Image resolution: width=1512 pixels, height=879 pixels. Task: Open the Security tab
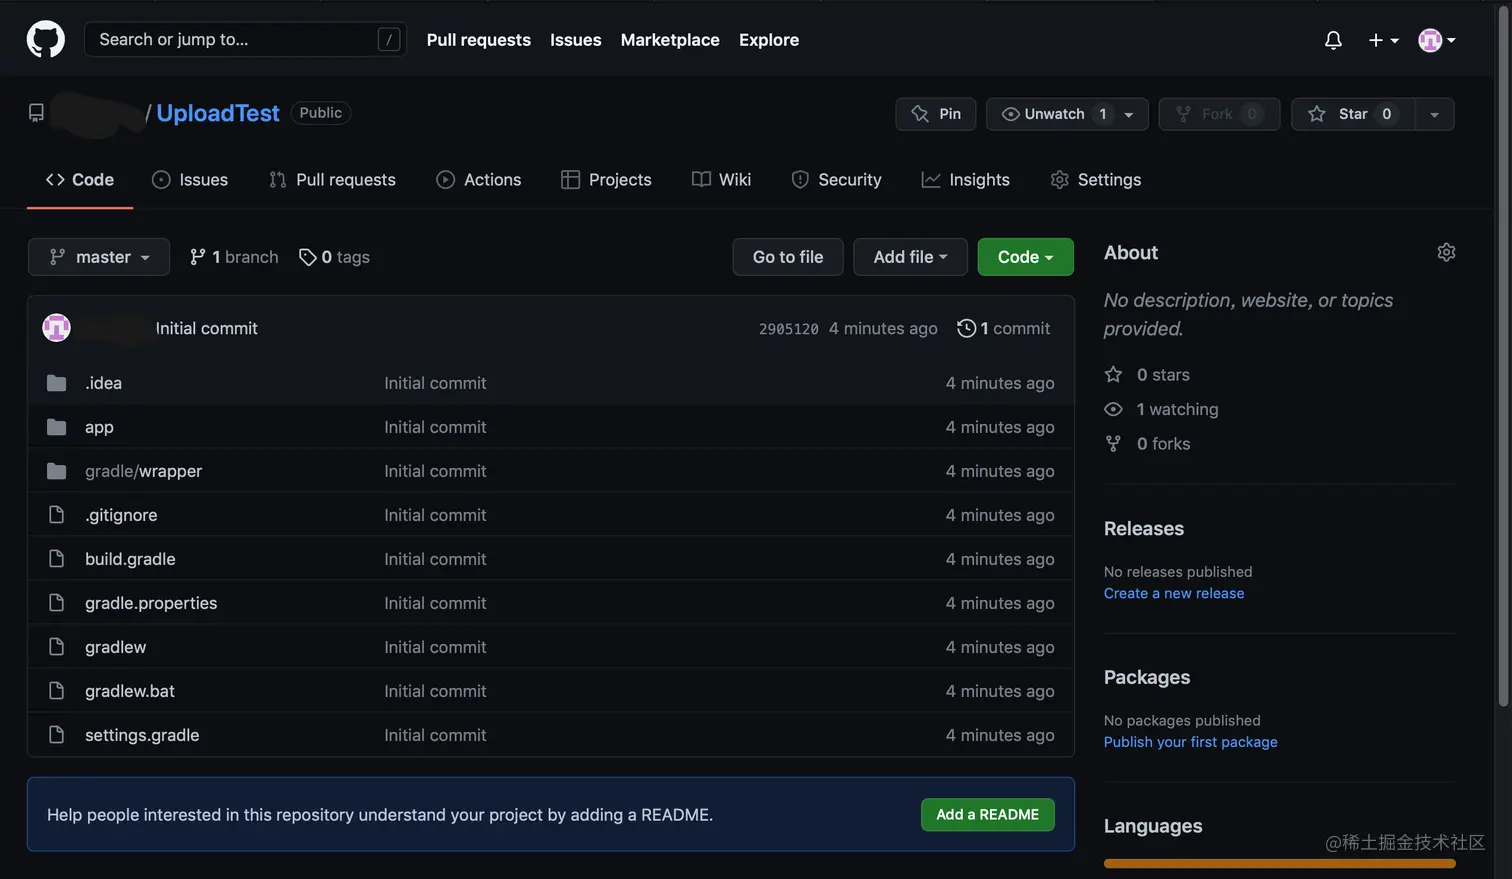click(836, 180)
